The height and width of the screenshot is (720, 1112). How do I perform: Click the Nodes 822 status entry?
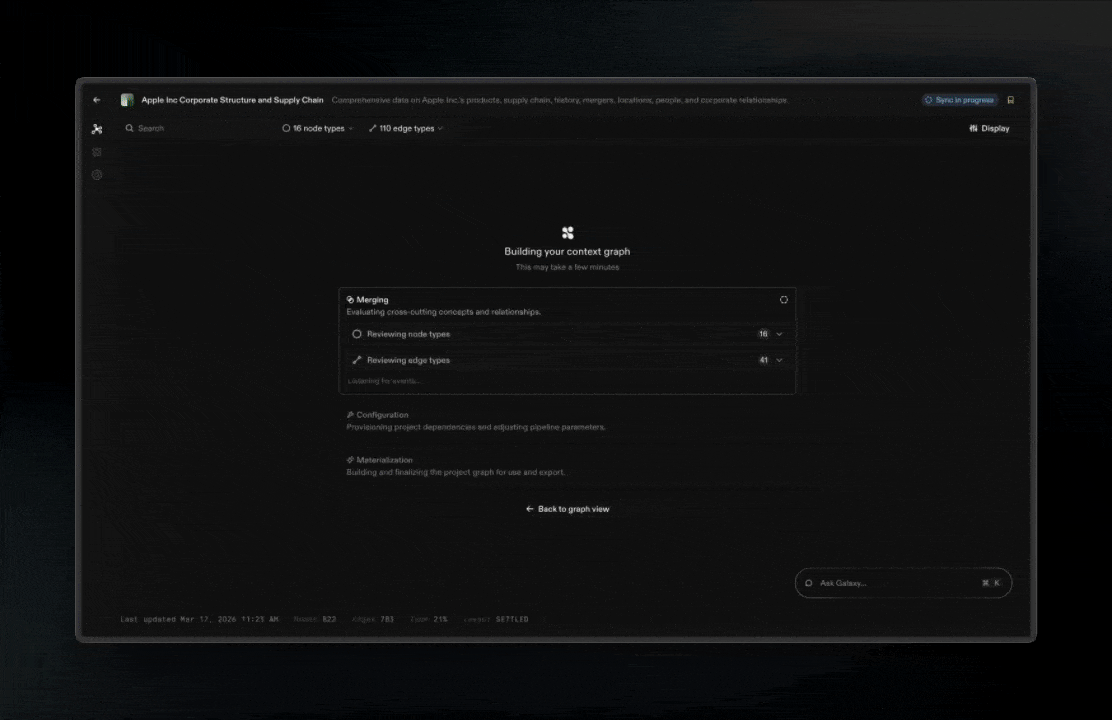click(x=315, y=619)
